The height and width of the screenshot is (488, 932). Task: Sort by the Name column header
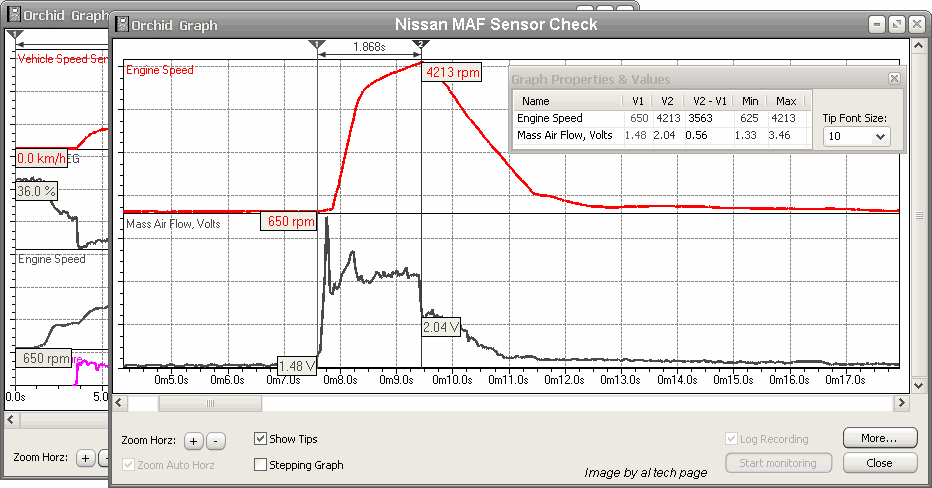point(535,101)
